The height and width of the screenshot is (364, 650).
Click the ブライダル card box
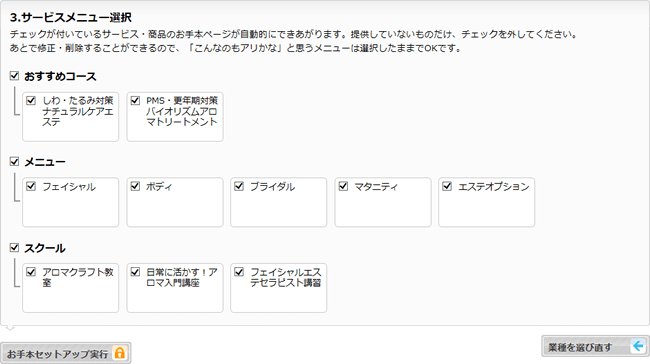tap(279, 202)
